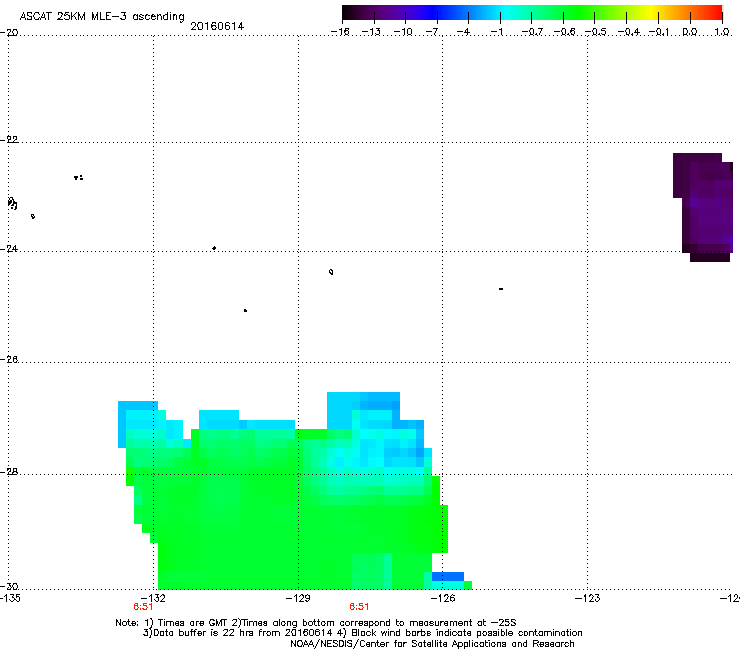Image resolution: width=740 pixels, height=650 pixels.
Task: Click the 'ASCAT 25KM MLE-3 ascending' title
Action: coord(102,16)
